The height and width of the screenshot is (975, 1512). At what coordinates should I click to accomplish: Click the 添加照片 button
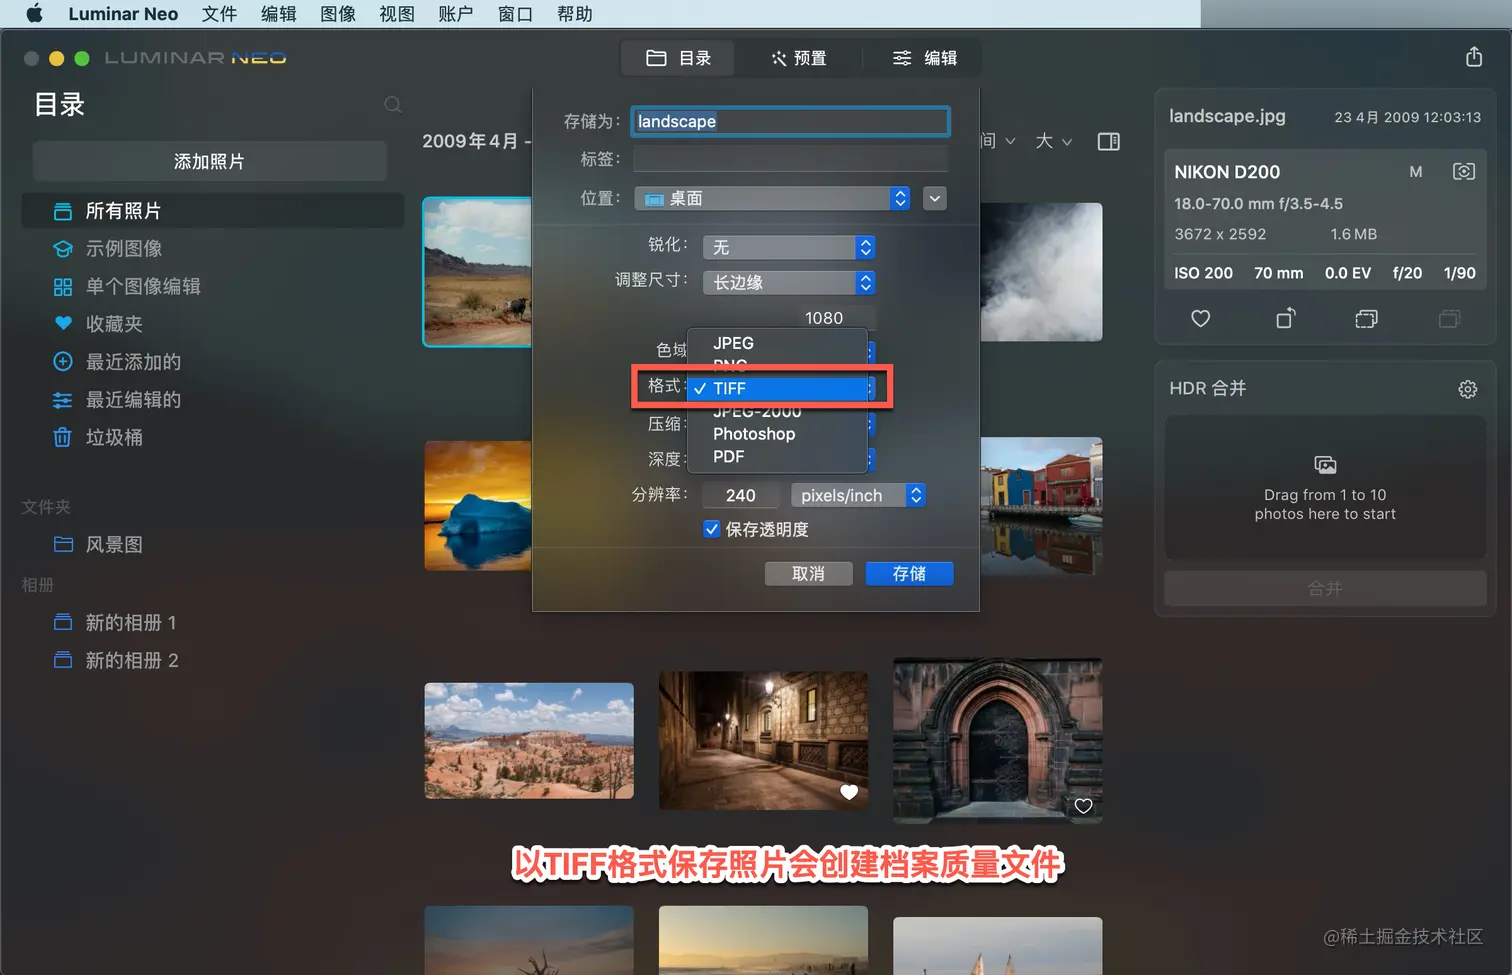[209, 161]
